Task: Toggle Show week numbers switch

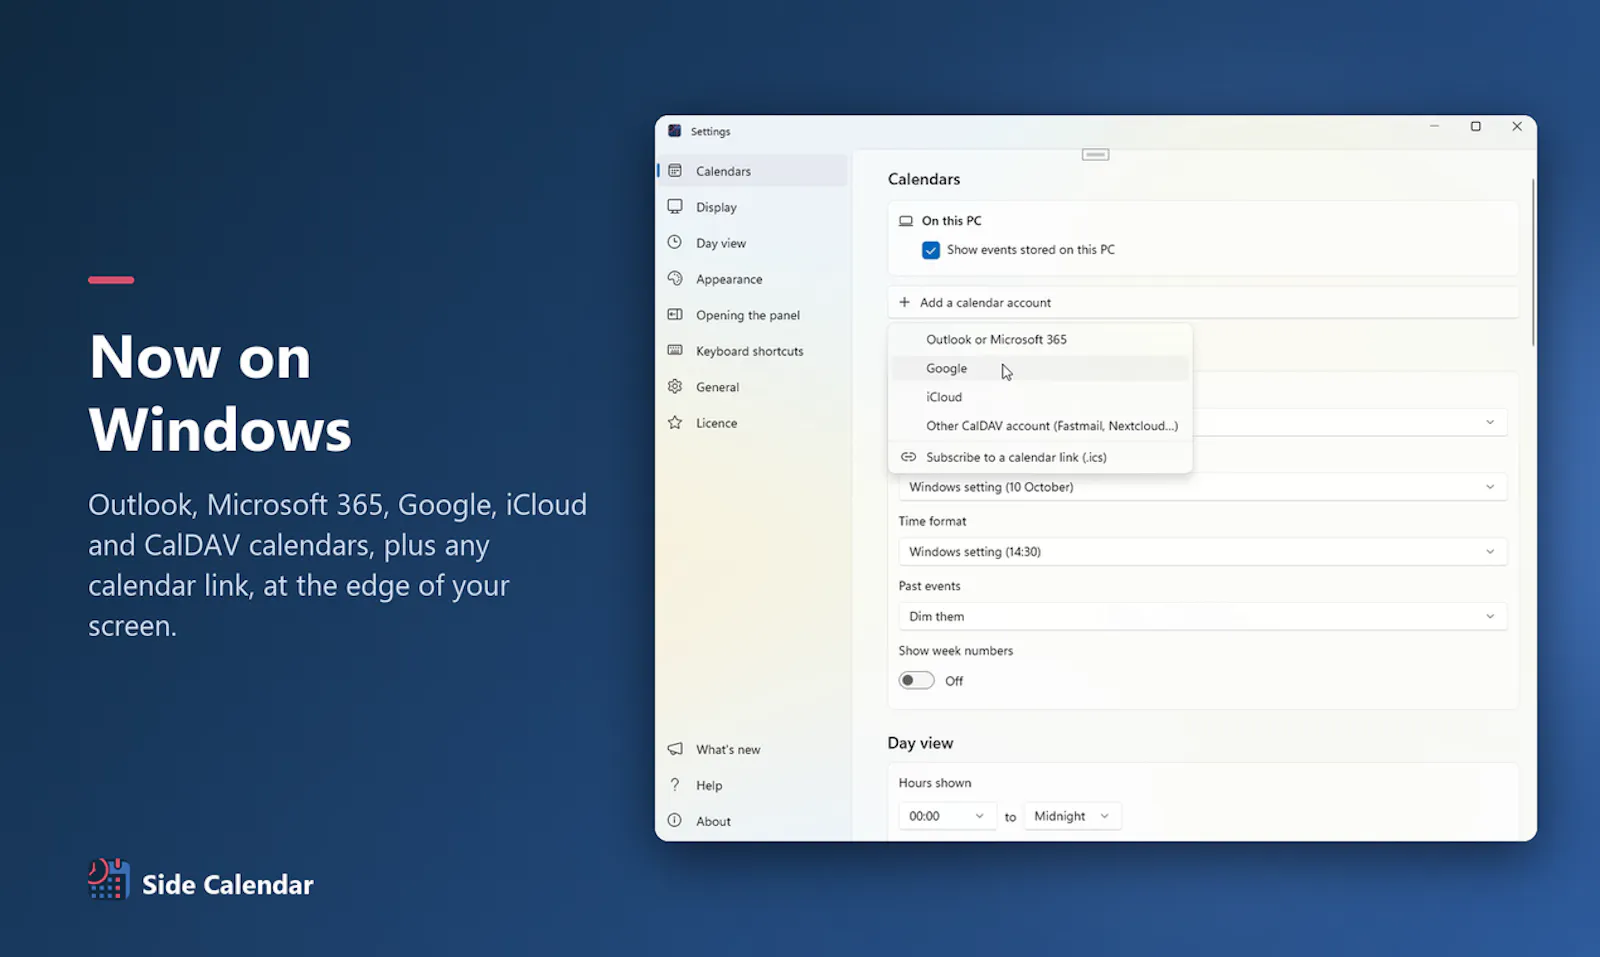Action: click(916, 681)
